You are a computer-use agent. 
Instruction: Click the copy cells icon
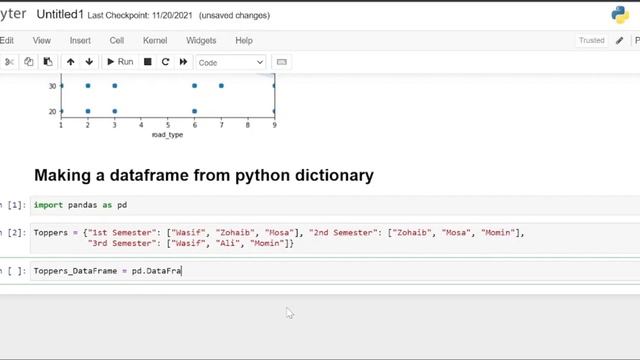click(x=28, y=62)
